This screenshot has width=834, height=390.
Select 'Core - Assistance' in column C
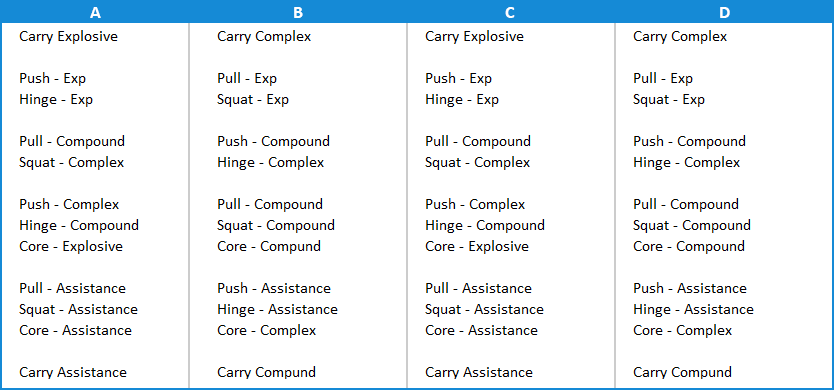pos(481,330)
